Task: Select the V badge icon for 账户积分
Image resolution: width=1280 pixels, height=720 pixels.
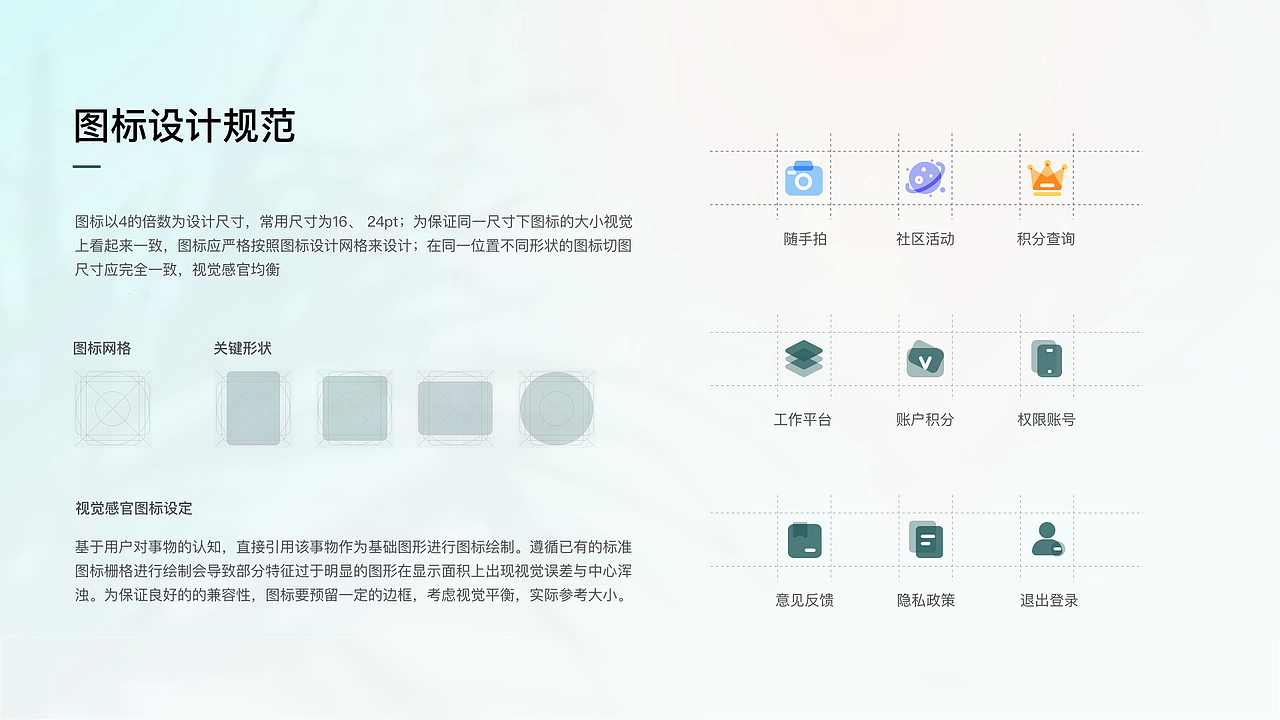Action: tap(925, 359)
